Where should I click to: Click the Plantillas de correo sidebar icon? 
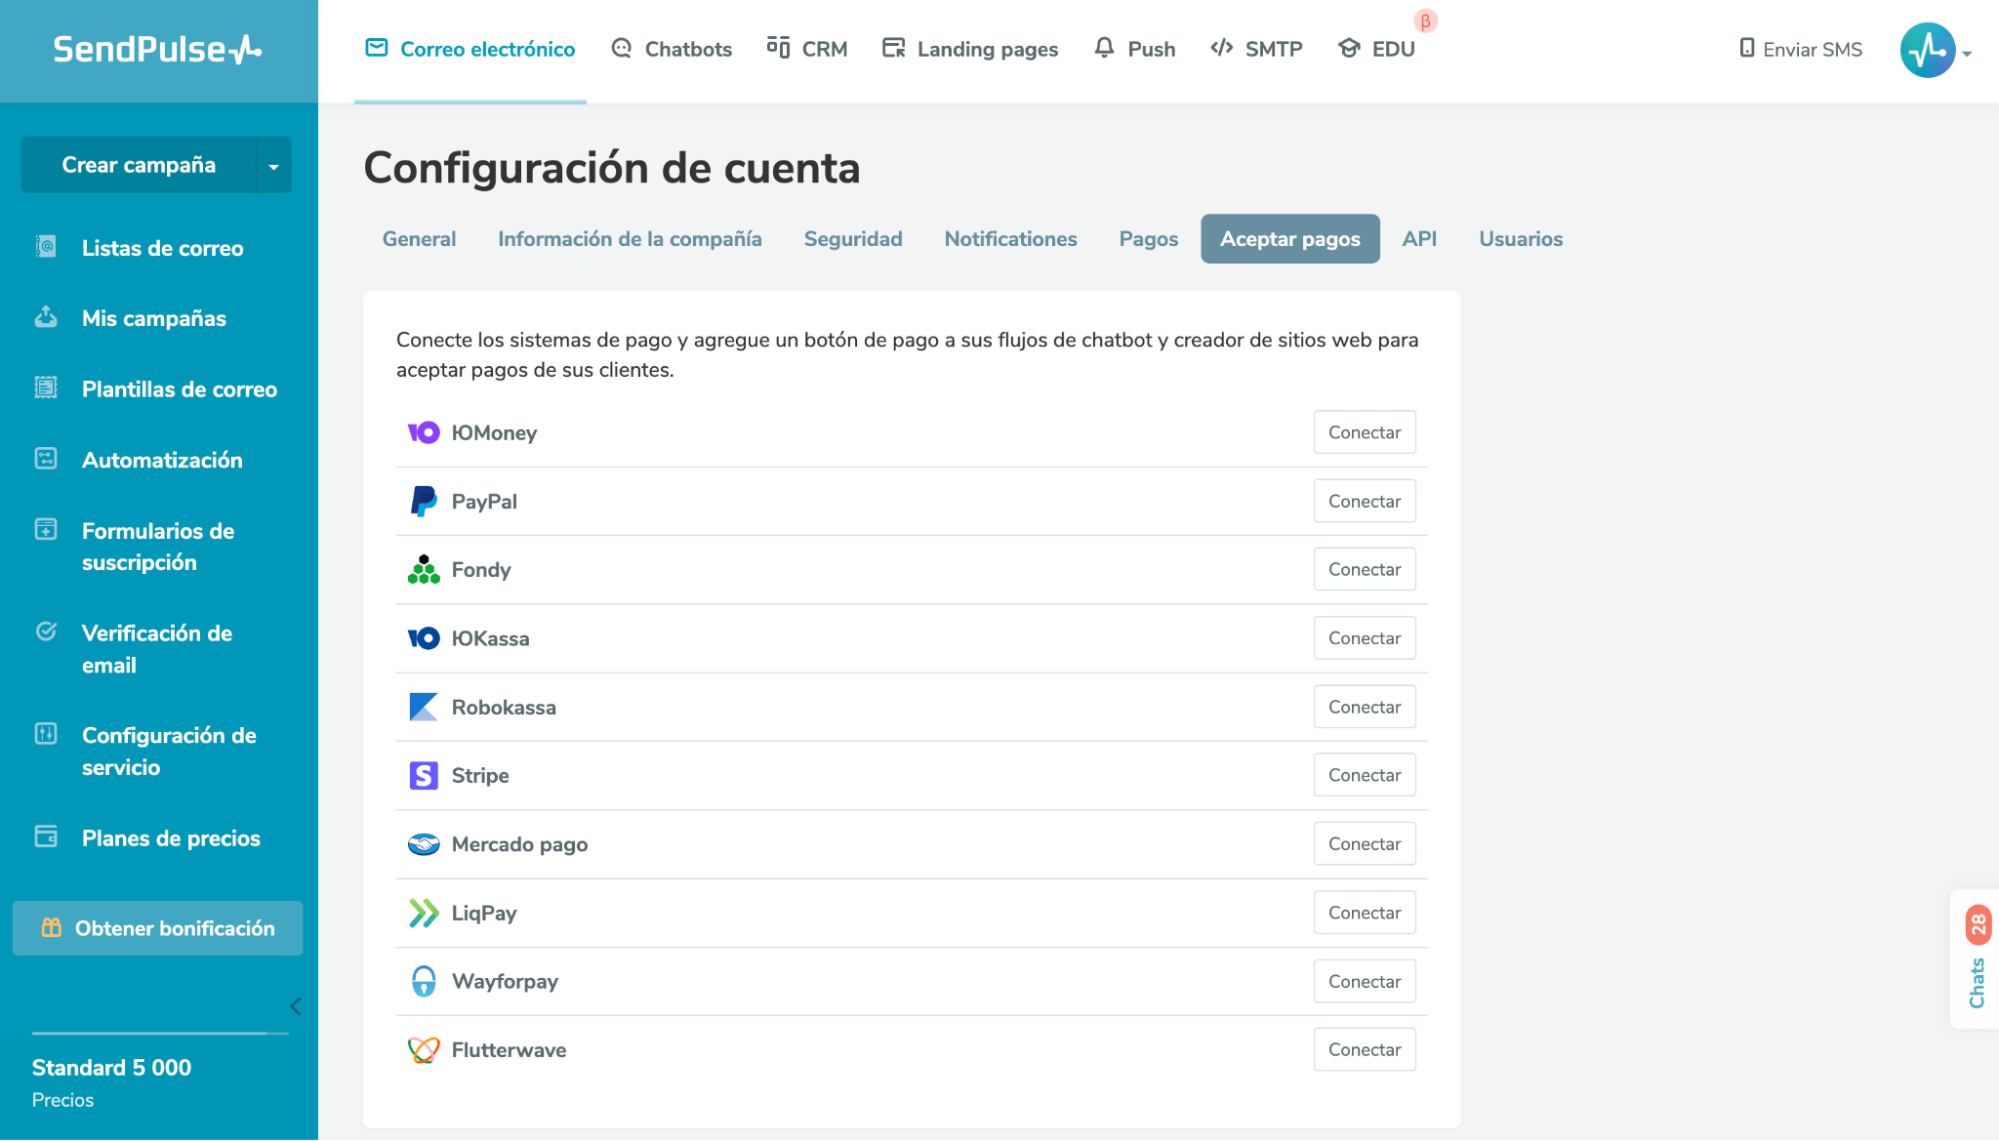46,387
